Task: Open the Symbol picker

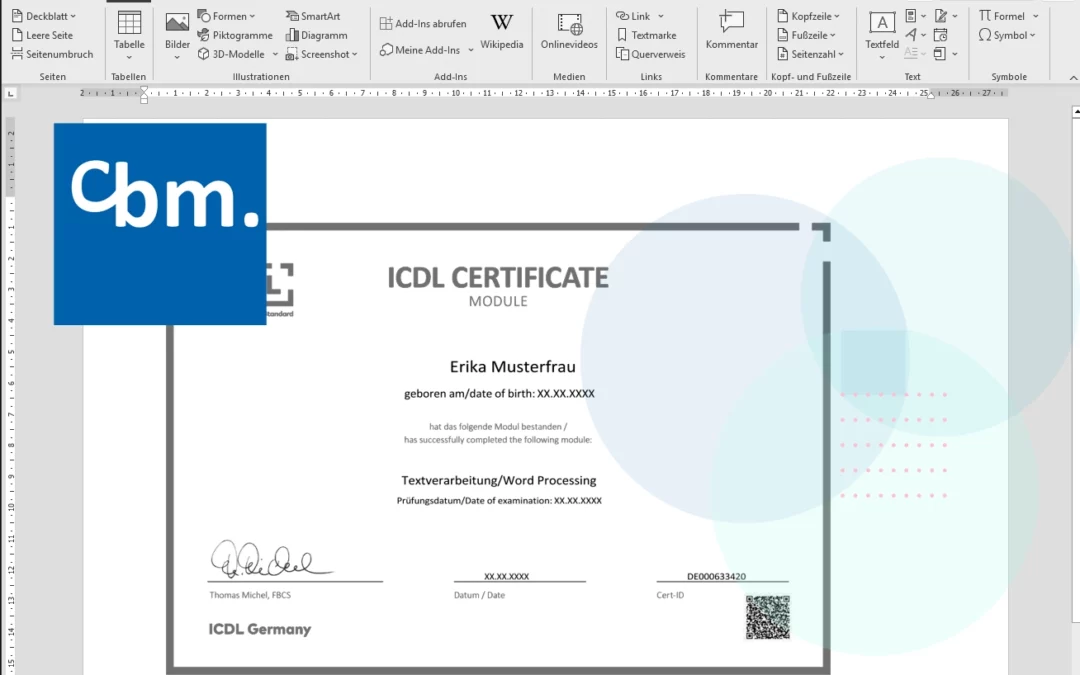Action: [x=1007, y=35]
